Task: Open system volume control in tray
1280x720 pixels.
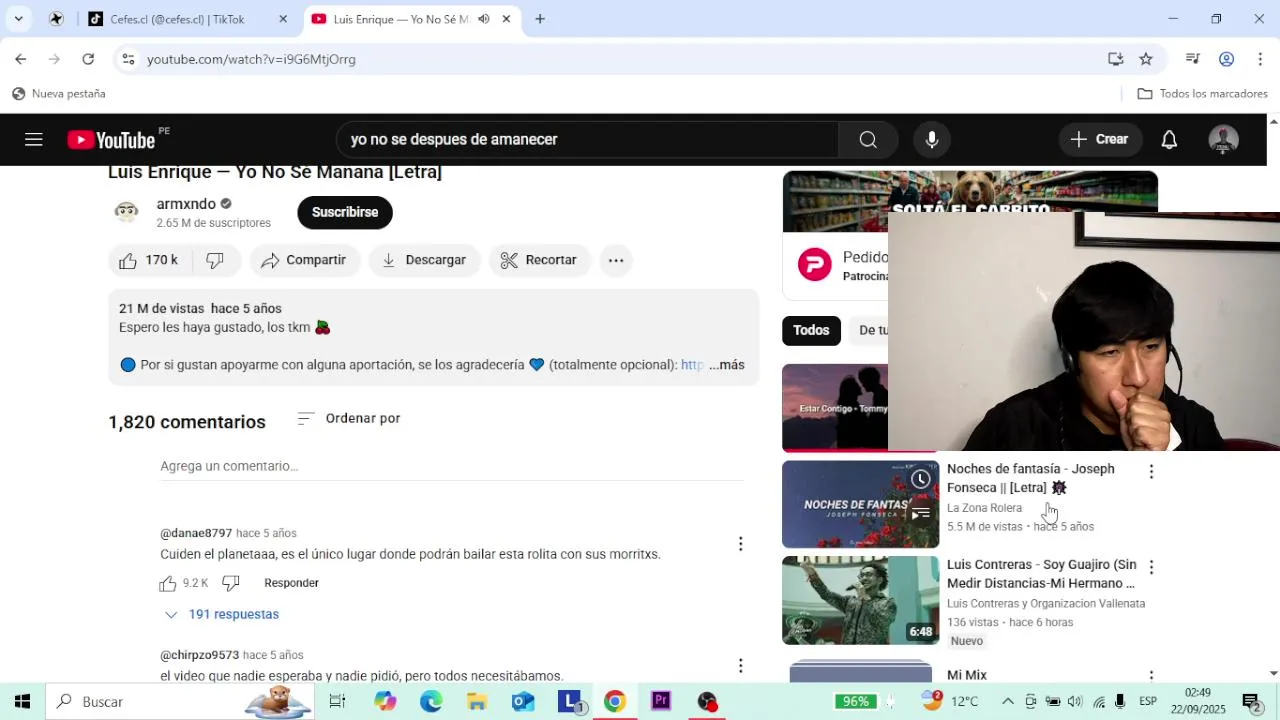Action: [x=1075, y=702]
